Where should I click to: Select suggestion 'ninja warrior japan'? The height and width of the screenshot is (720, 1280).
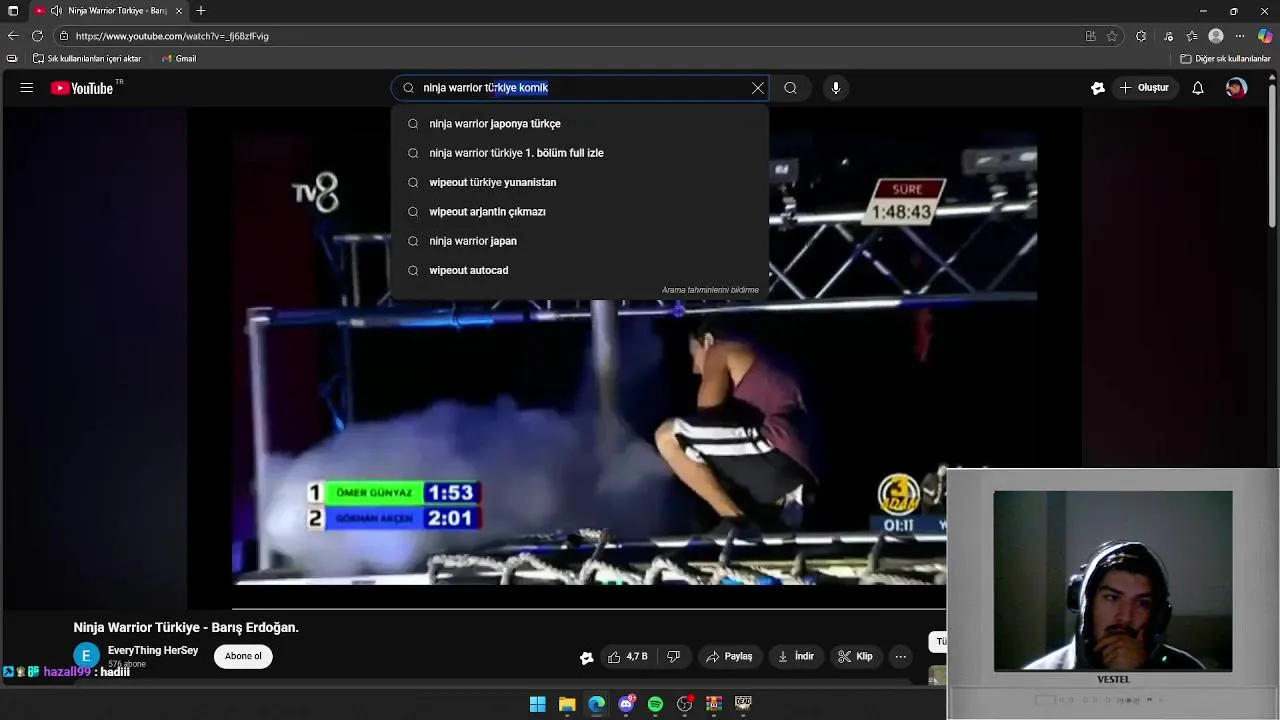580,241
